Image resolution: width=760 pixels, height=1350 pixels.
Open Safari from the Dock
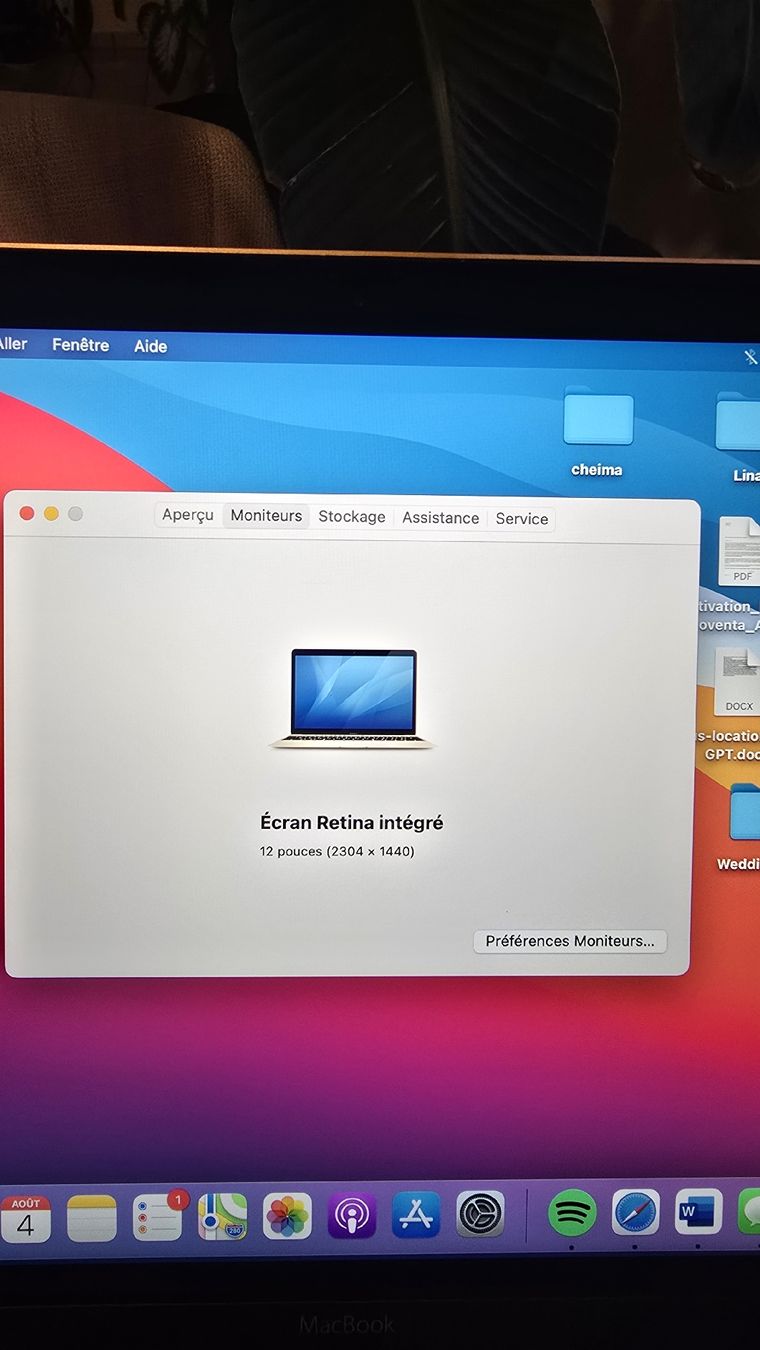[636, 1213]
